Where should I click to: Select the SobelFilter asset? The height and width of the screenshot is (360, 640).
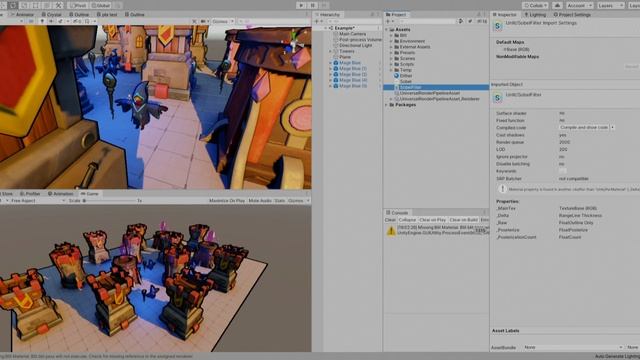click(436, 87)
